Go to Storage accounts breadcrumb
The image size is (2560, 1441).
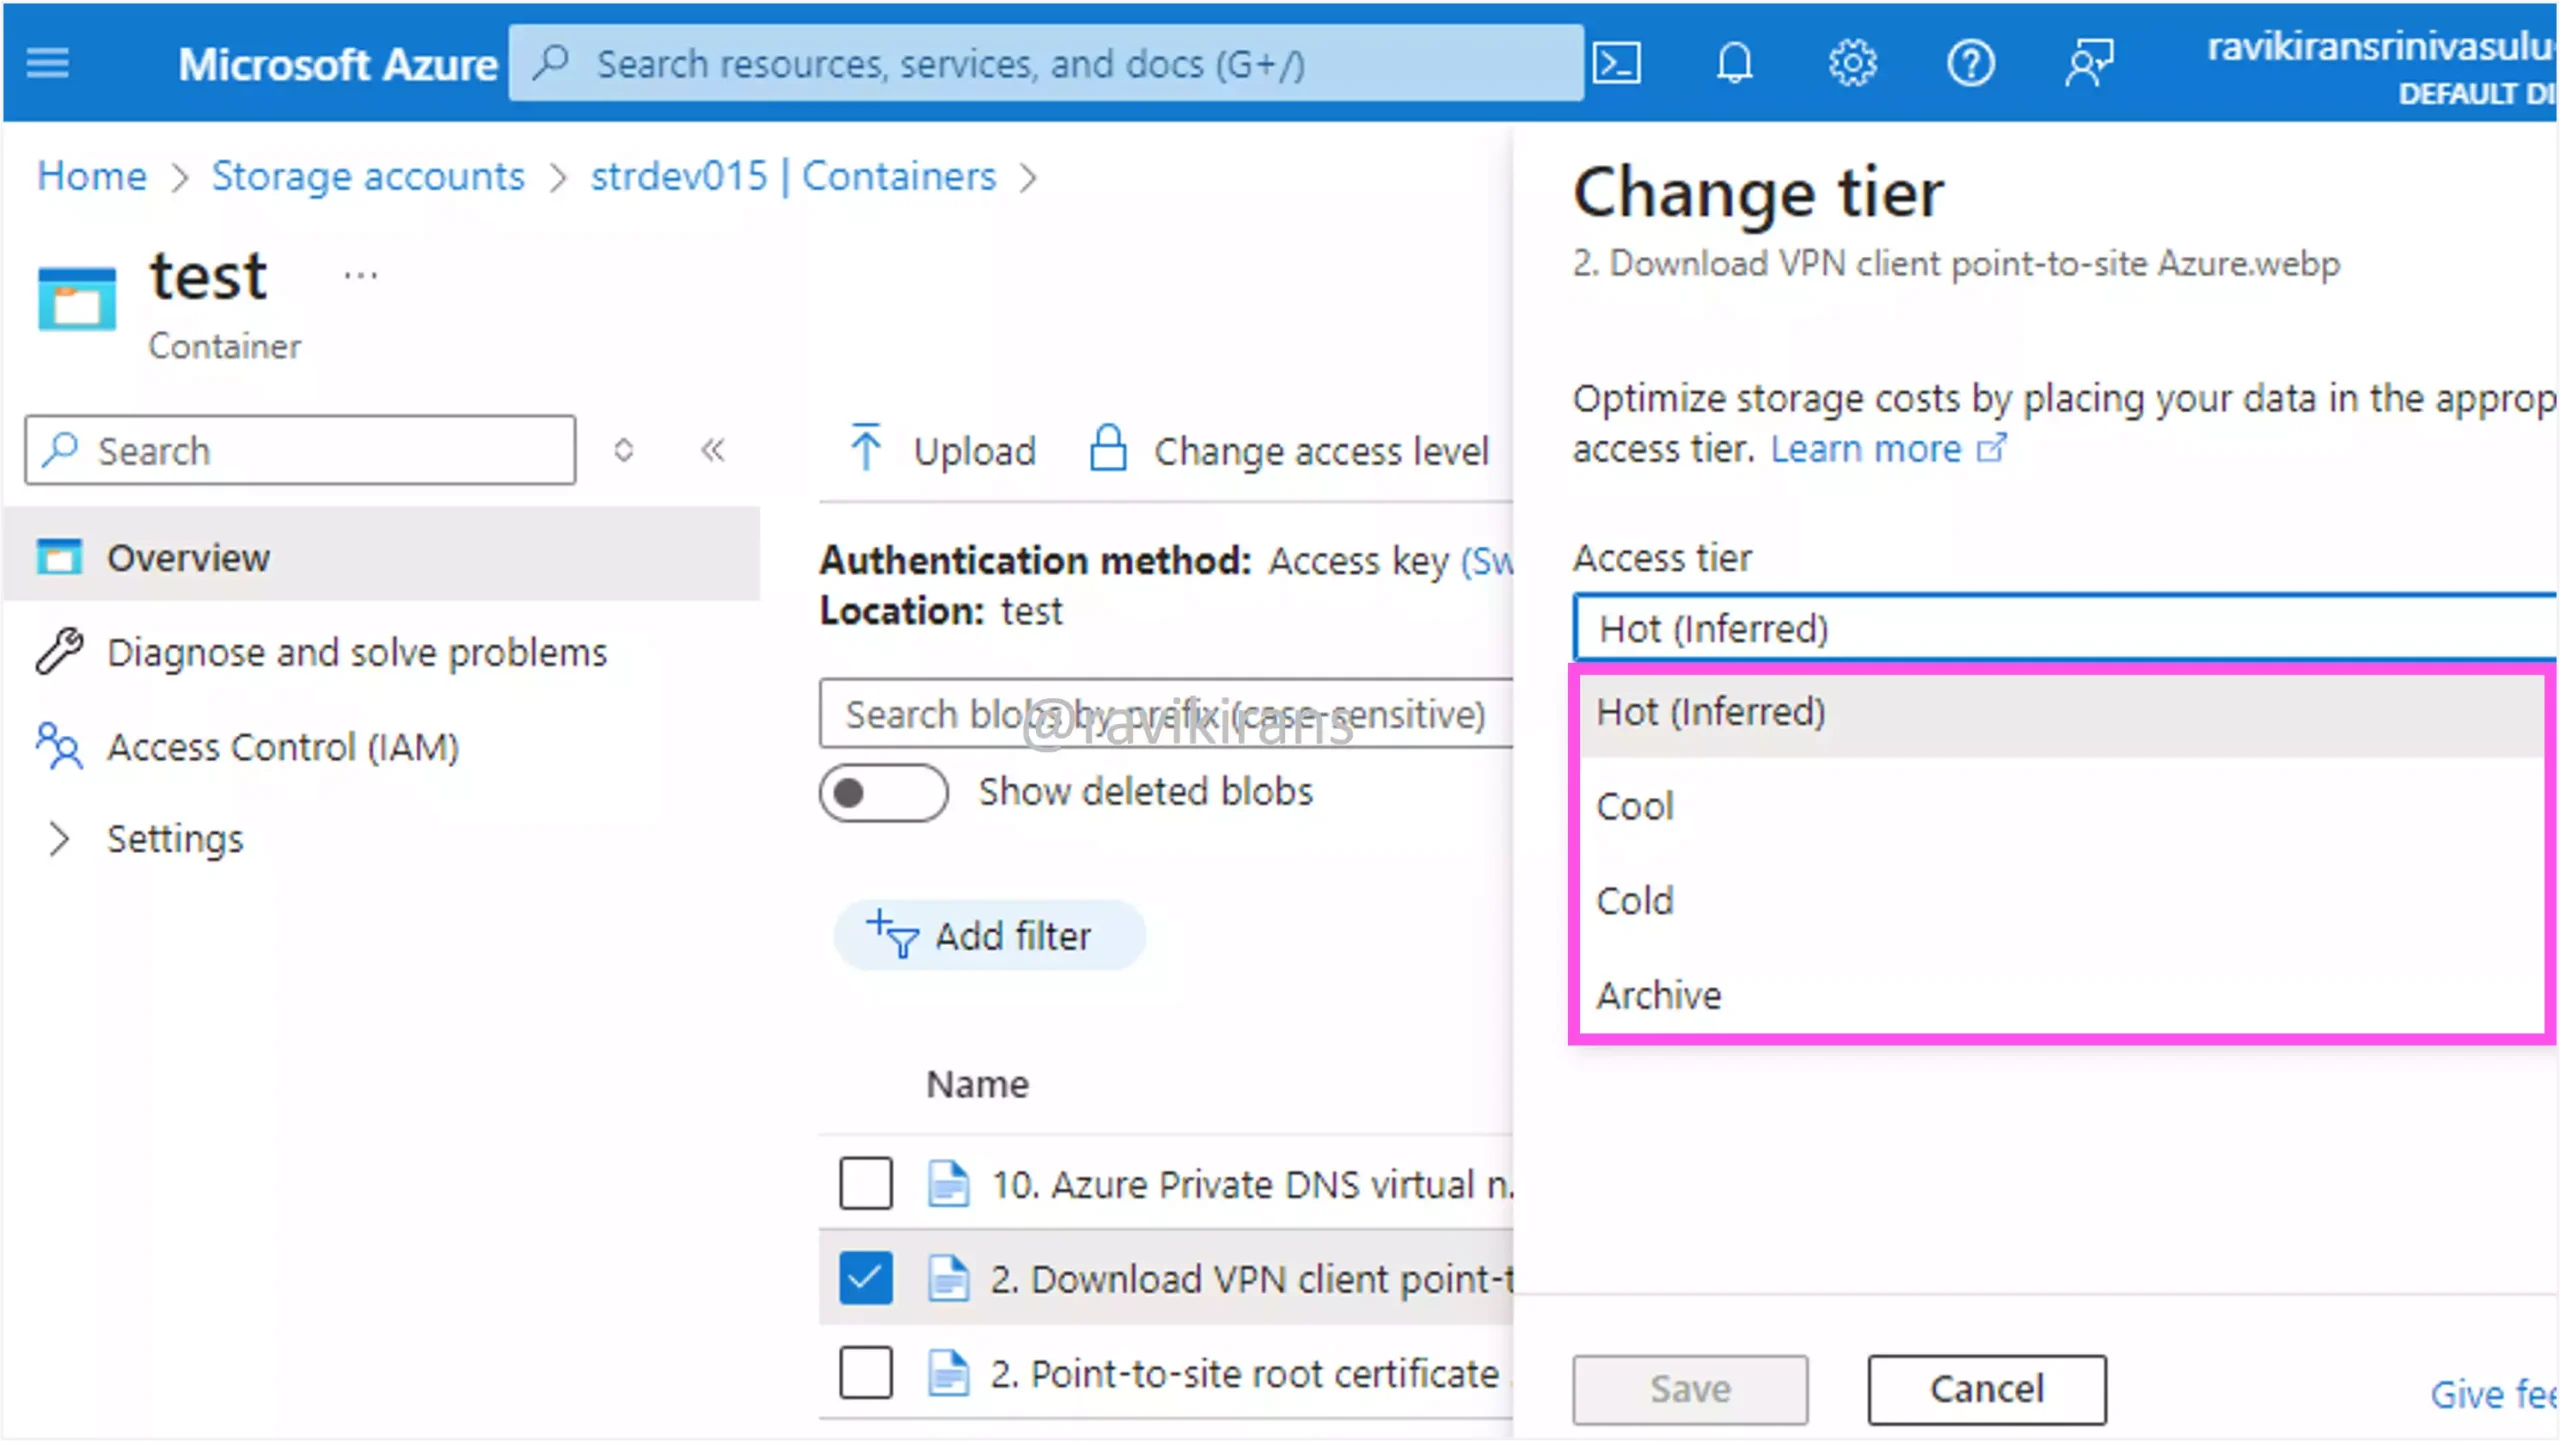click(367, 176)
